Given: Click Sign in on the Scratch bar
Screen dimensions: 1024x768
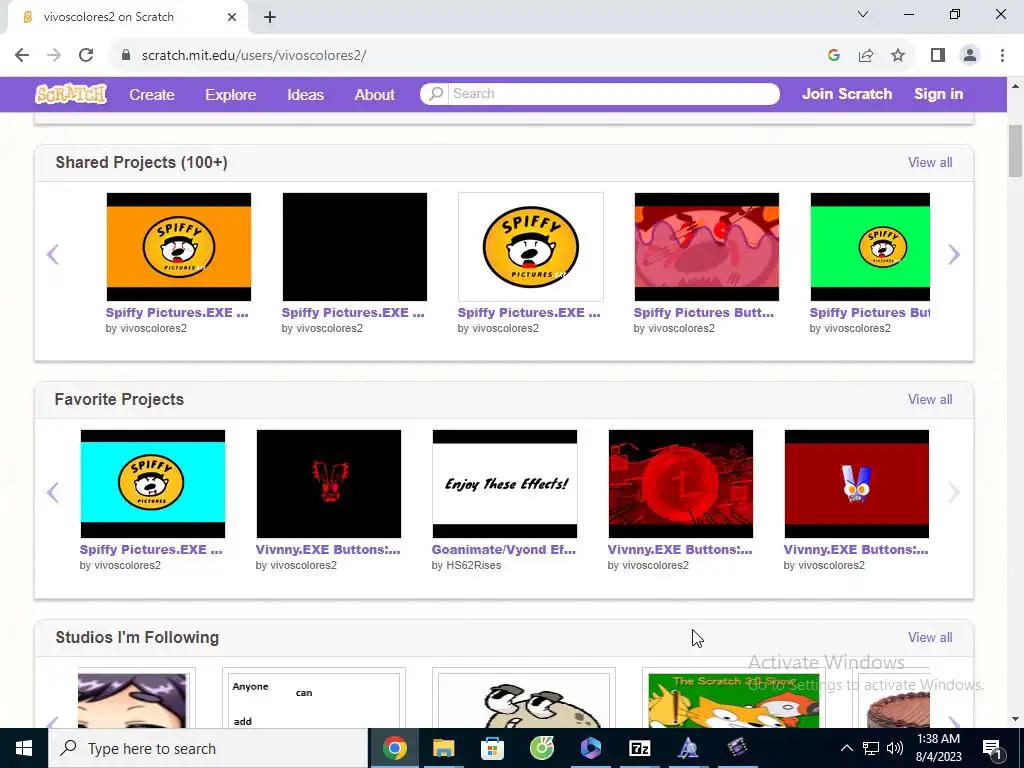Looking at the screenshot, I should click(938, 94).
